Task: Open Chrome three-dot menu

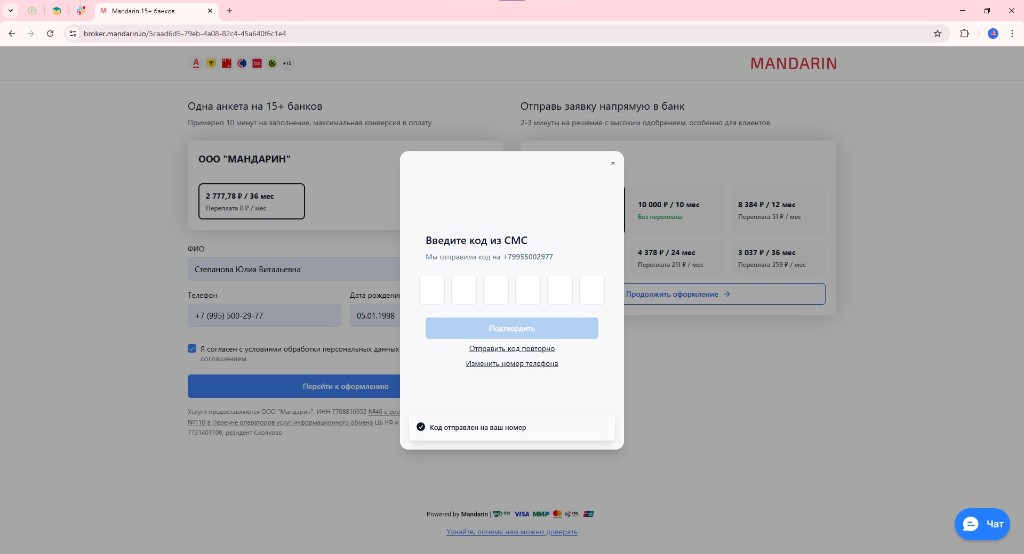Action: pyautogui.click(x=1012, y=33)
